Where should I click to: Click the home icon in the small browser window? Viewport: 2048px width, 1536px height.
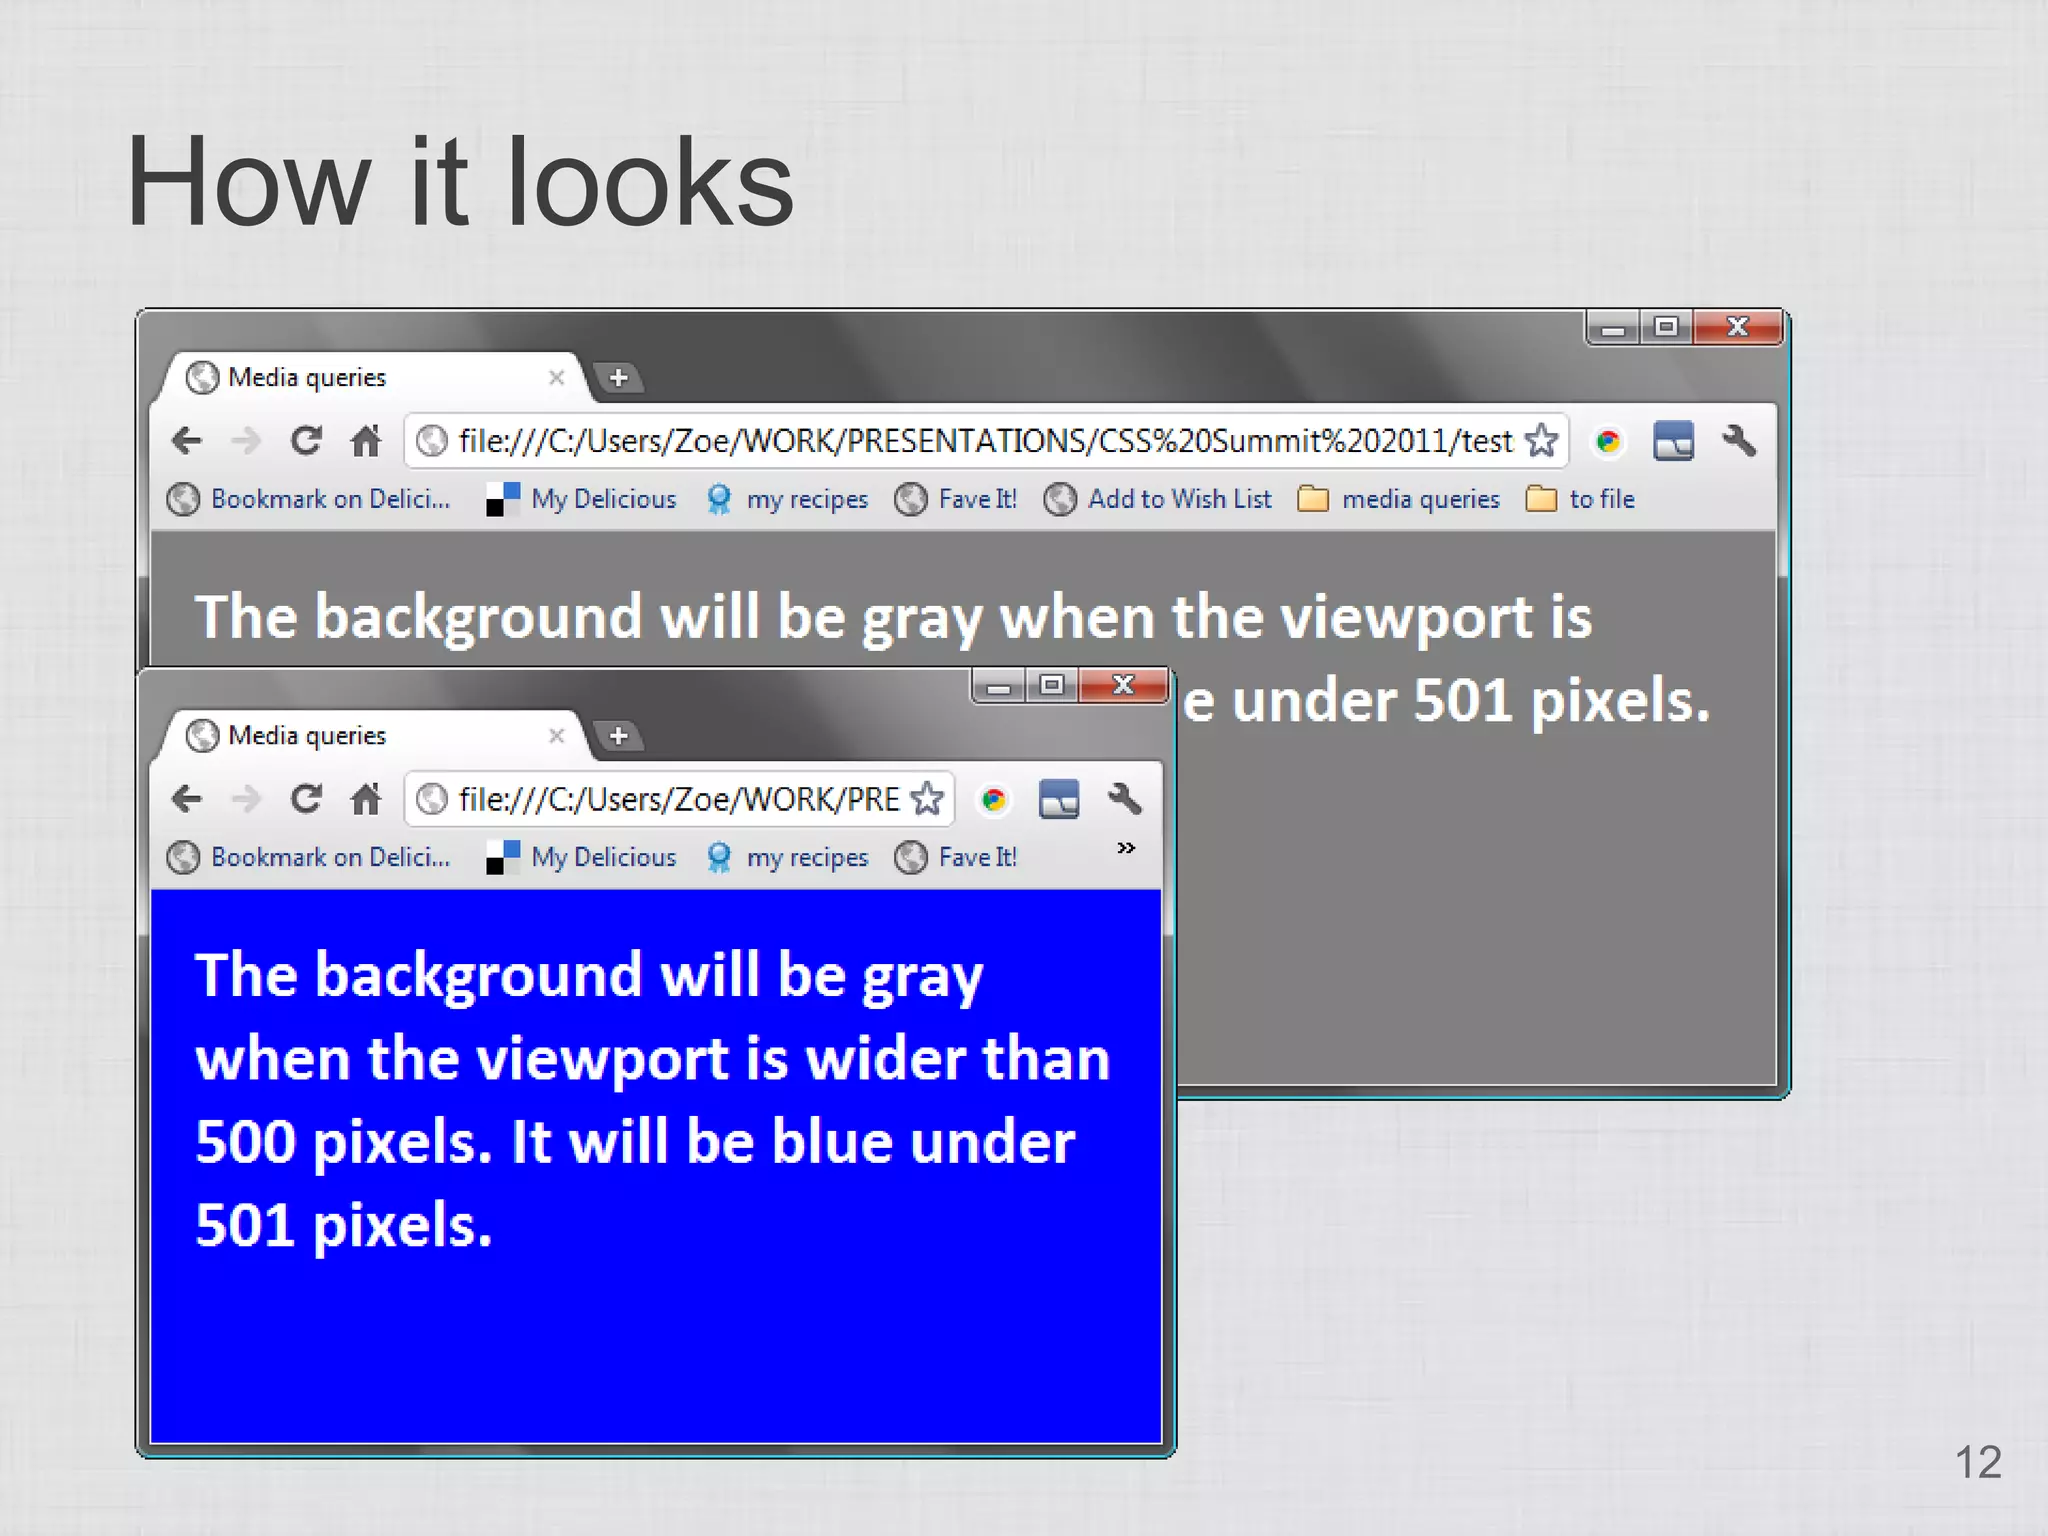[x=365, y=798]
